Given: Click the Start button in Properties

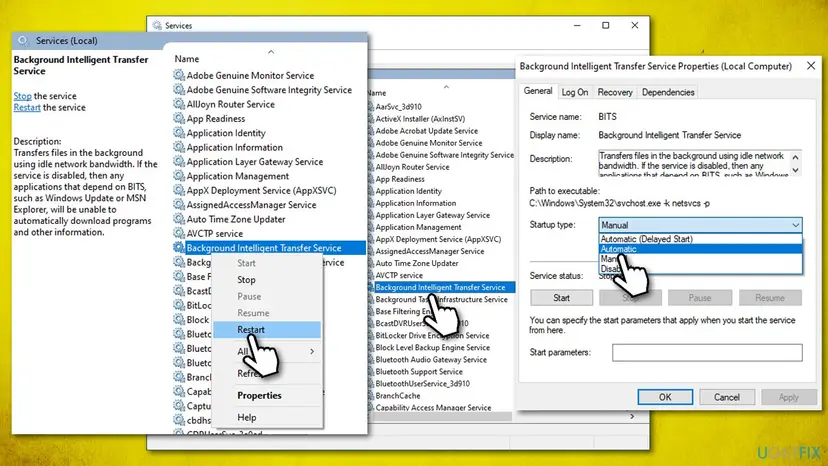Looking at the screenshot, I should coord(561,298).
